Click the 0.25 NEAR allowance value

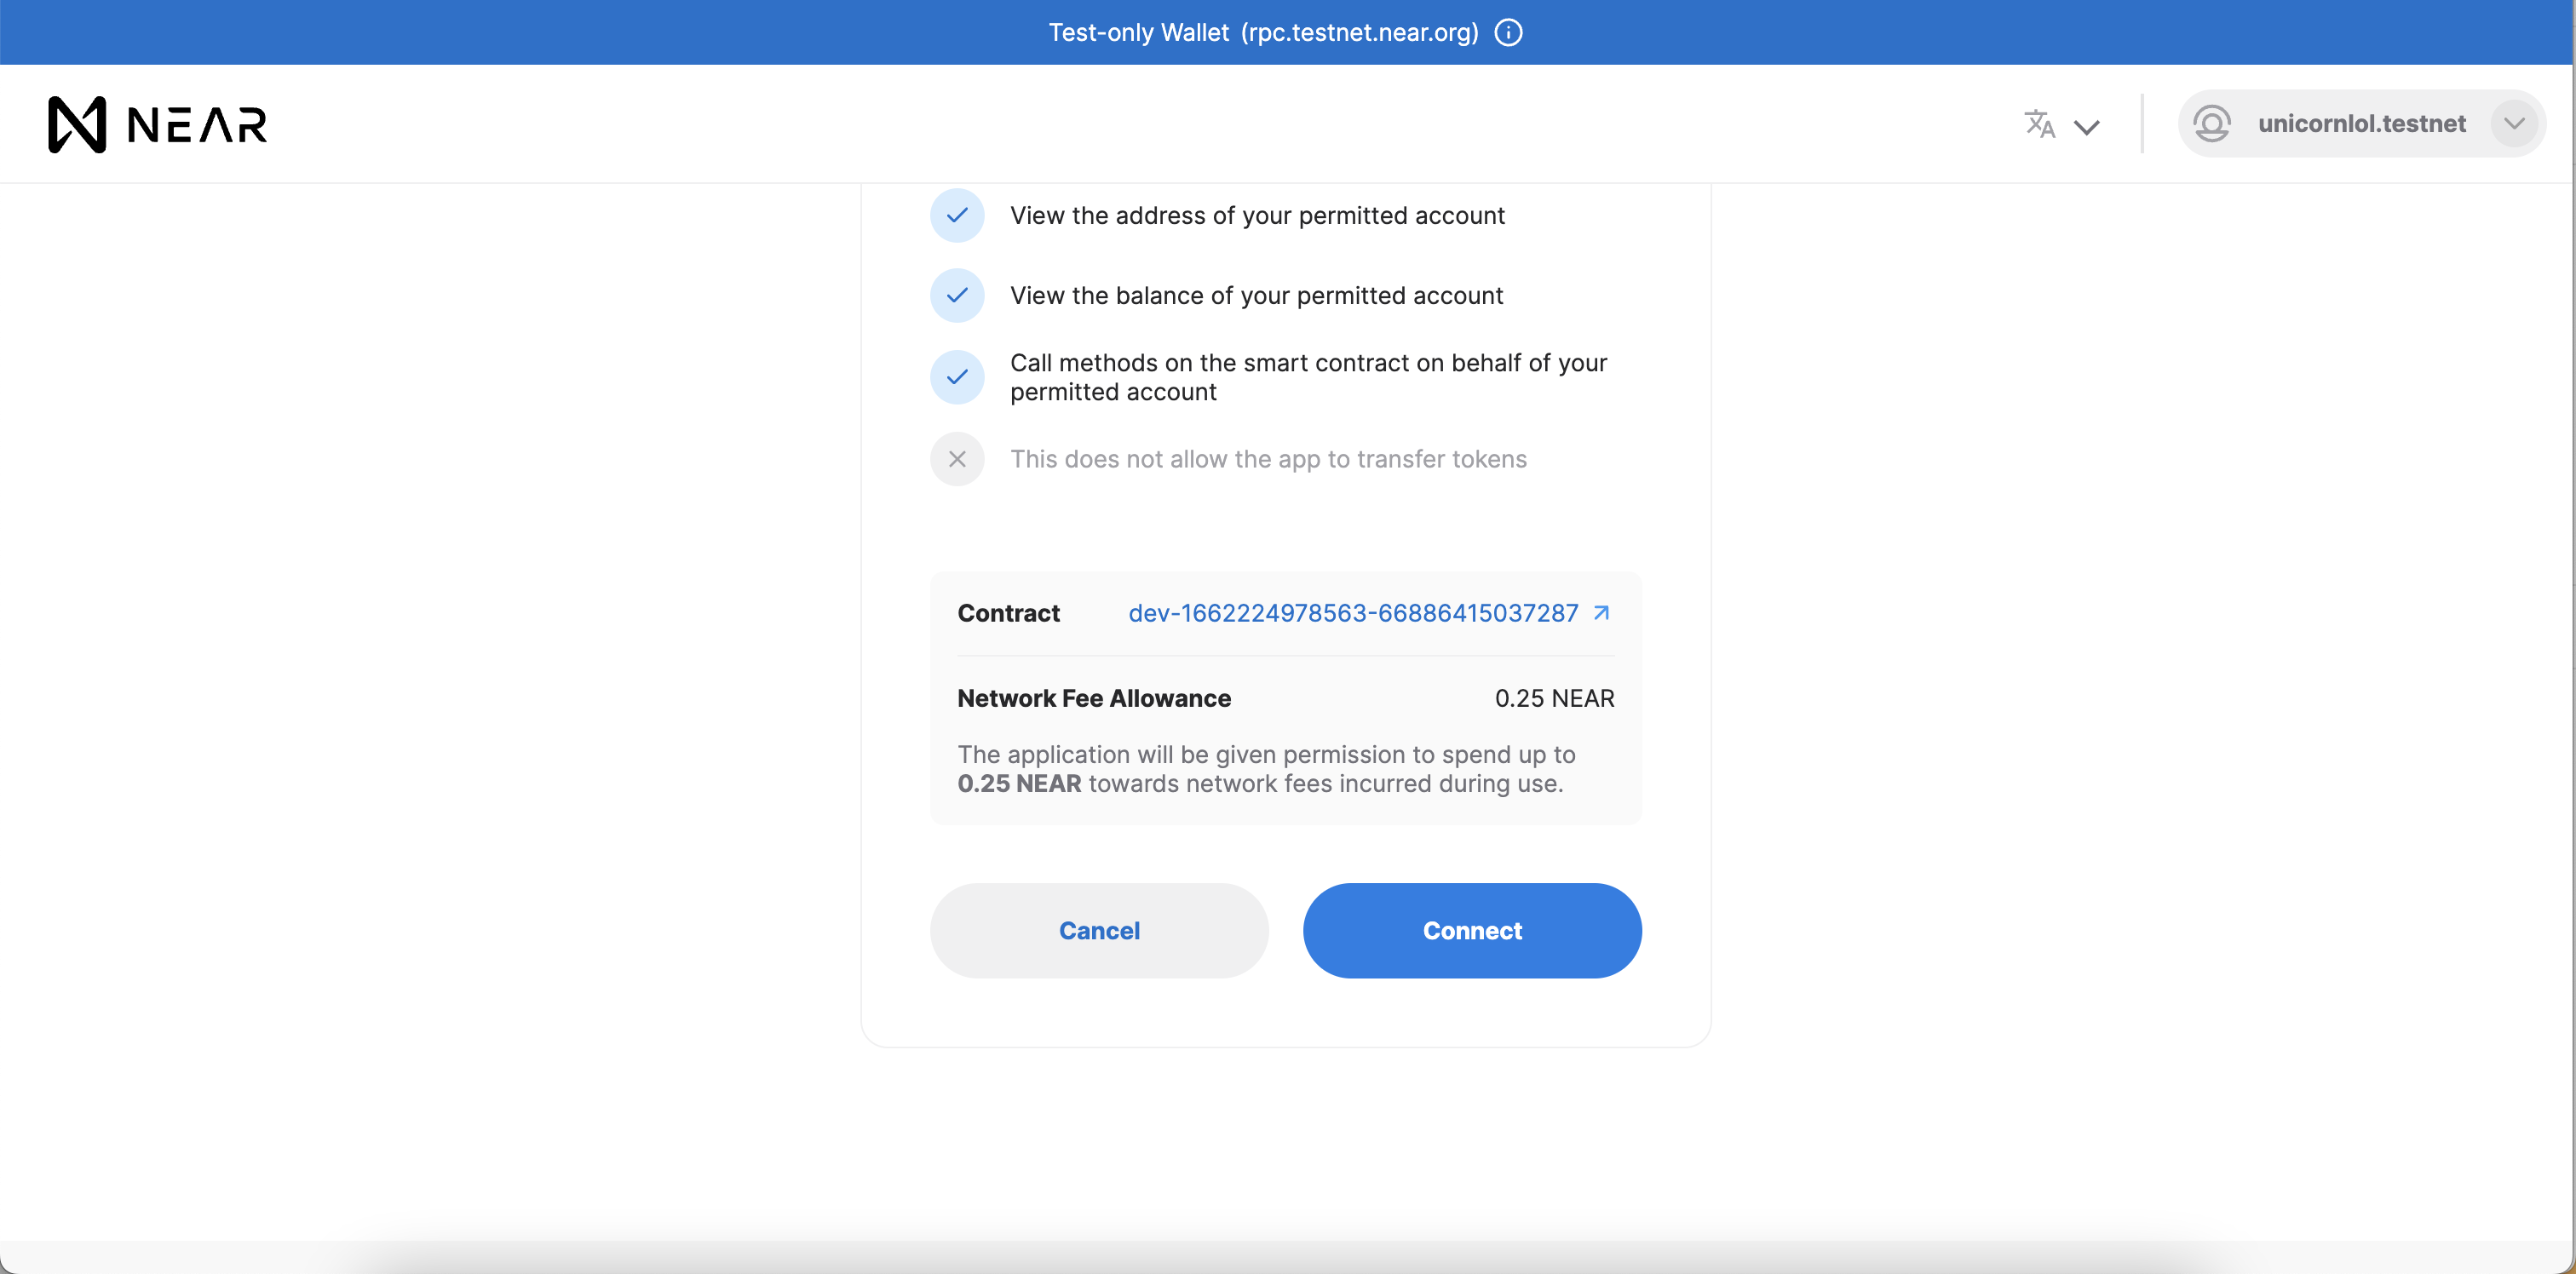1553,698
